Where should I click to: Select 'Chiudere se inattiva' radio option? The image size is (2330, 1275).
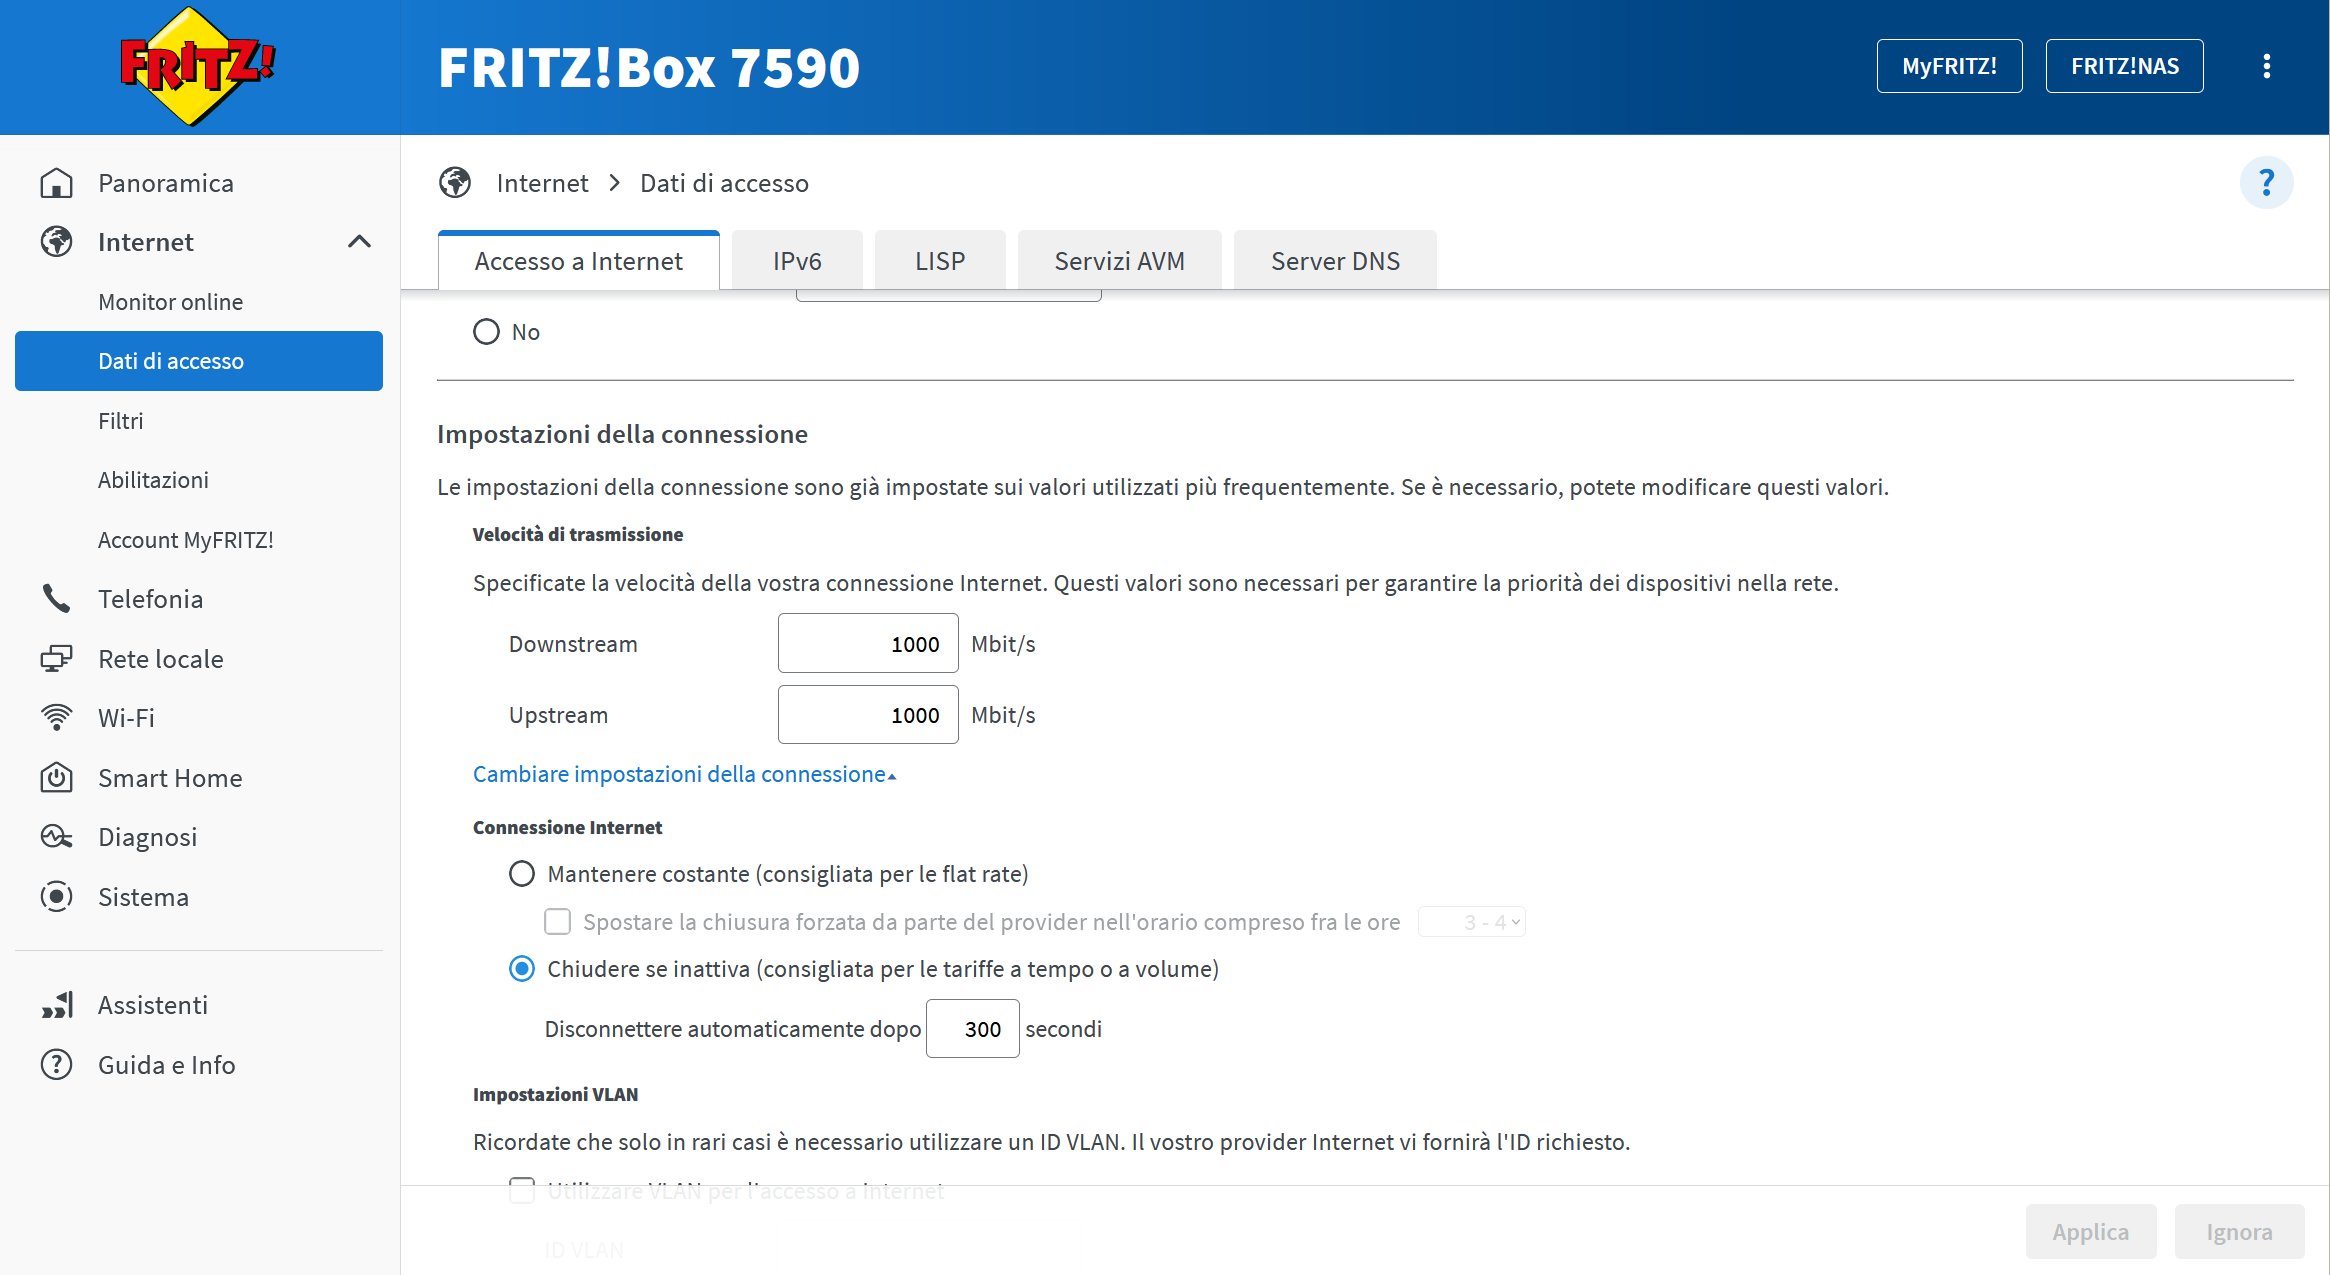[522, 969]
